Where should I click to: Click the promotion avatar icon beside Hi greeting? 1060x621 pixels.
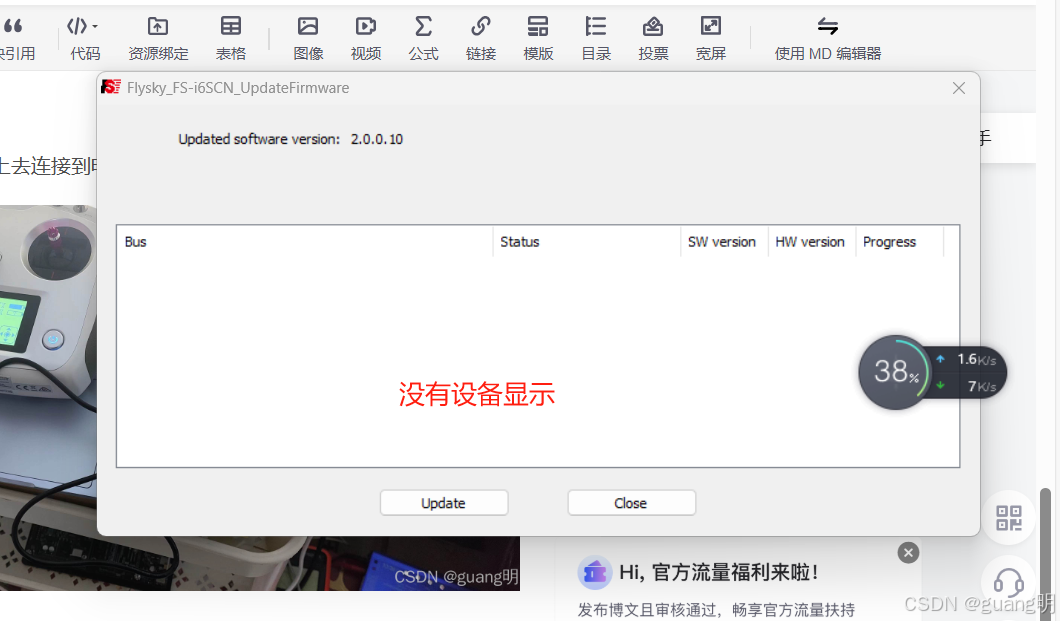pyautogui.click(x=594, y=573)
